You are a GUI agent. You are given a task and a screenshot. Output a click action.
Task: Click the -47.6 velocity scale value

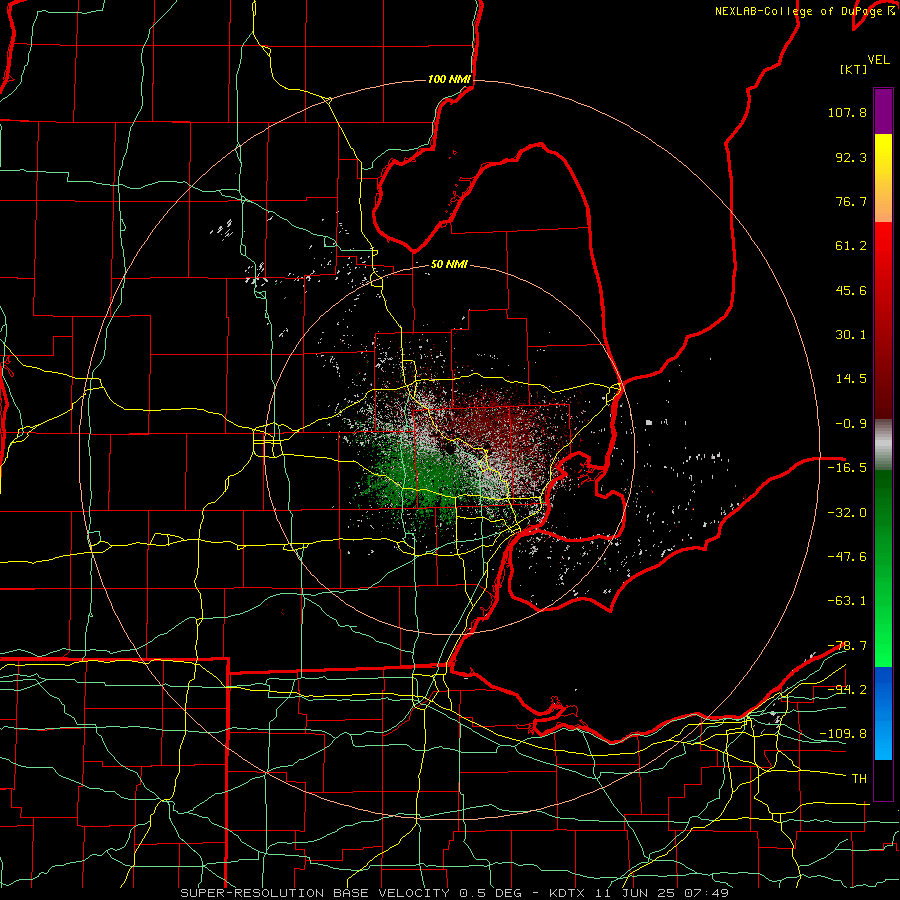(x=847, y=557)
